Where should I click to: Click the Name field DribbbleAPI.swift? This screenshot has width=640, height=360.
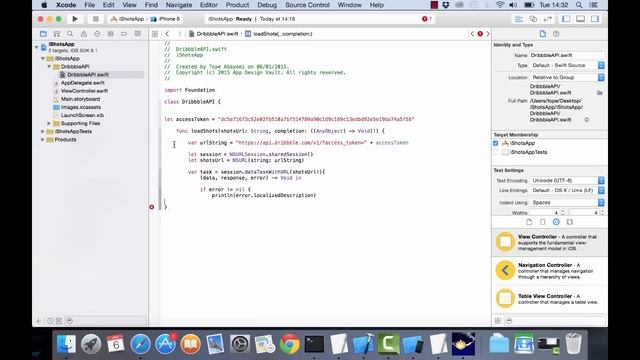click(x=567, y=55)
